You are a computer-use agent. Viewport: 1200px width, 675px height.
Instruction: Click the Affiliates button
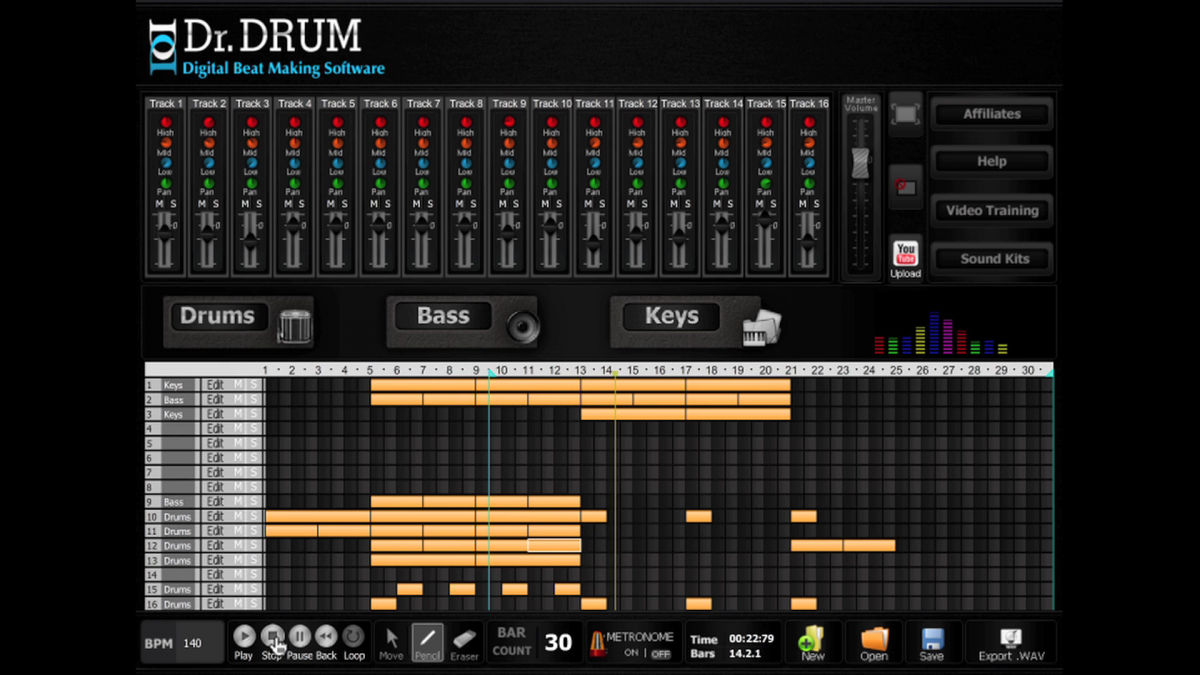tap(991, 114)
